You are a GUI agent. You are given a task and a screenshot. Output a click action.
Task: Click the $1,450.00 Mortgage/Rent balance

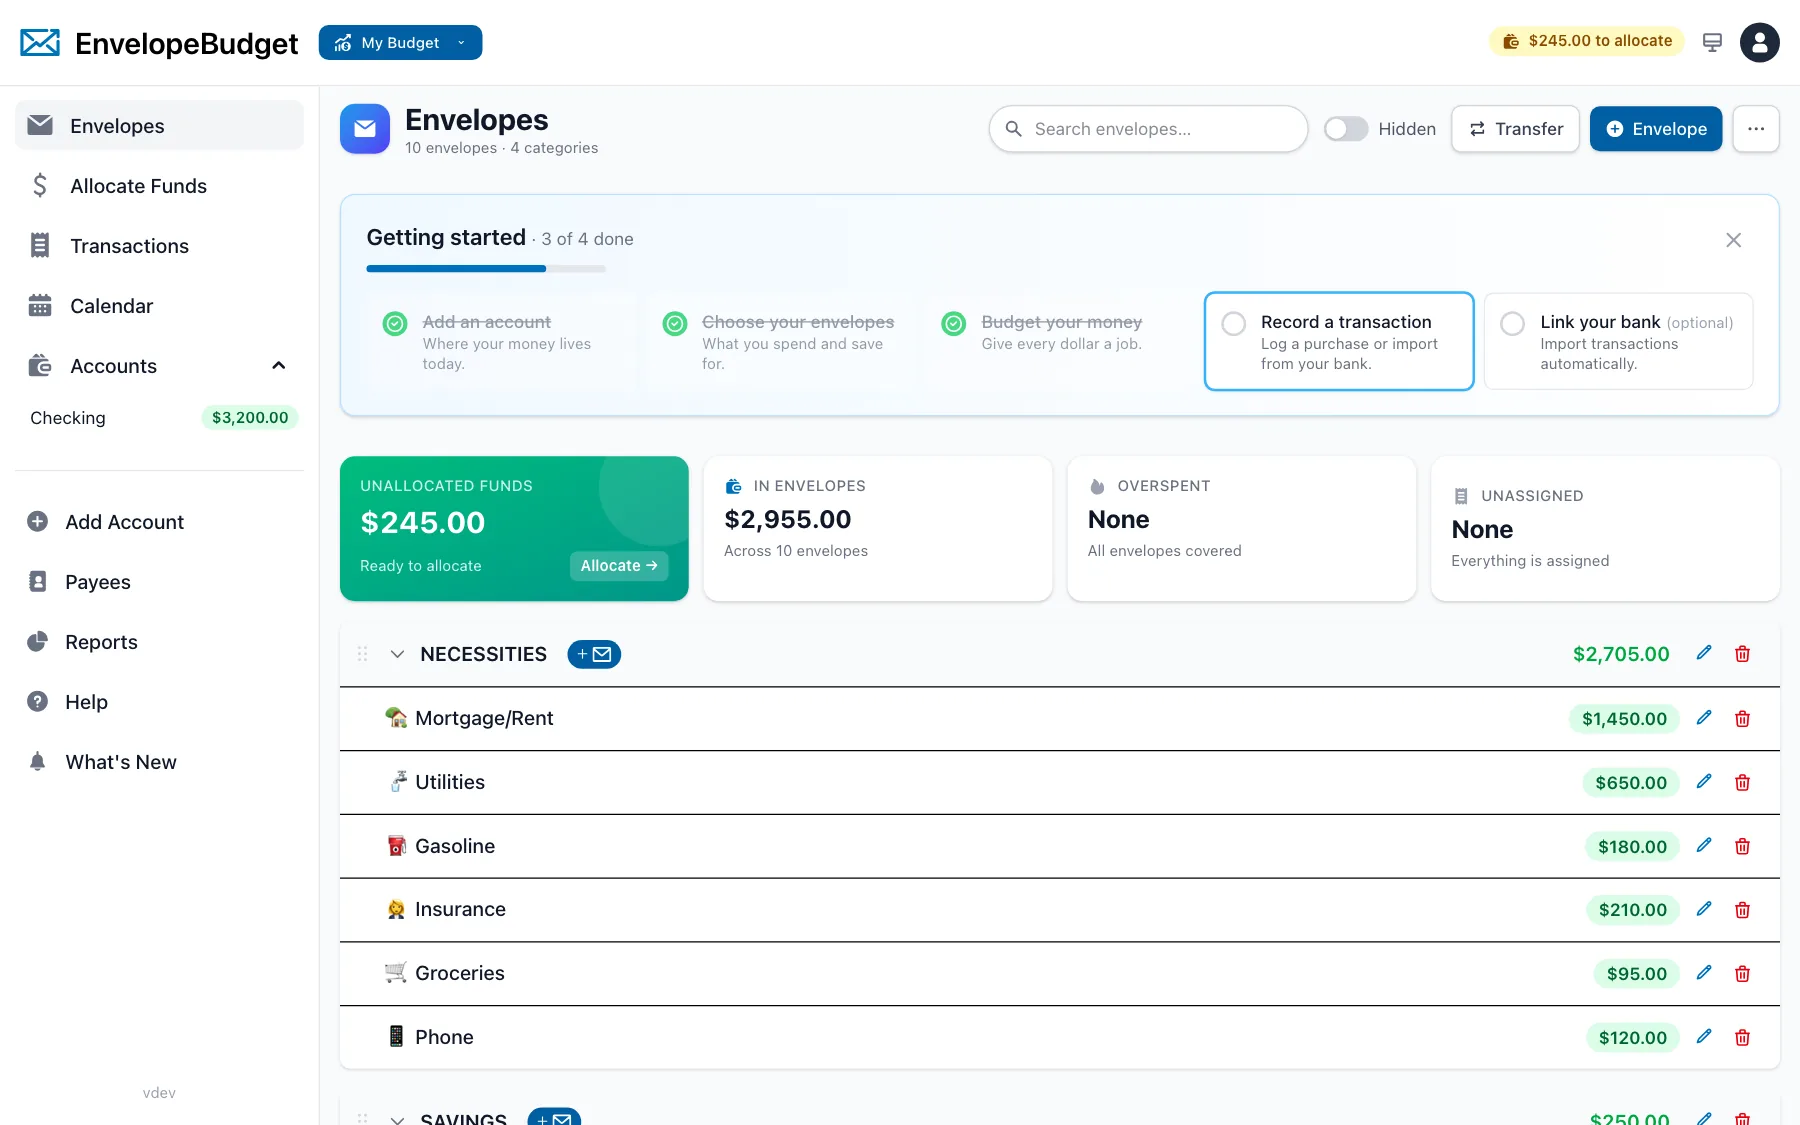click(1624, 718)
